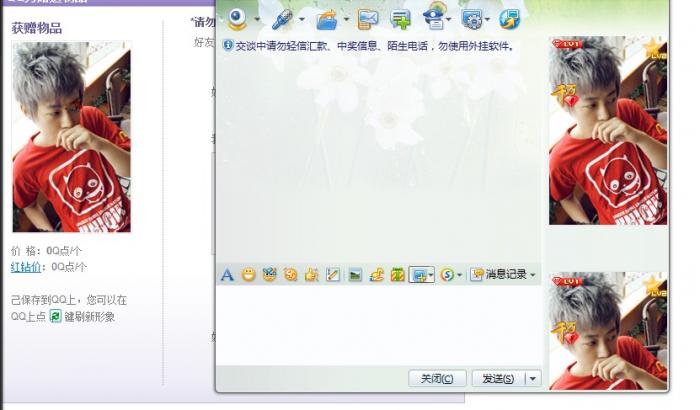The height and width of the screenshot is (410, 700).
Task: Click the upper contact QQ show avatar
Action: click(x=608, y=130)
